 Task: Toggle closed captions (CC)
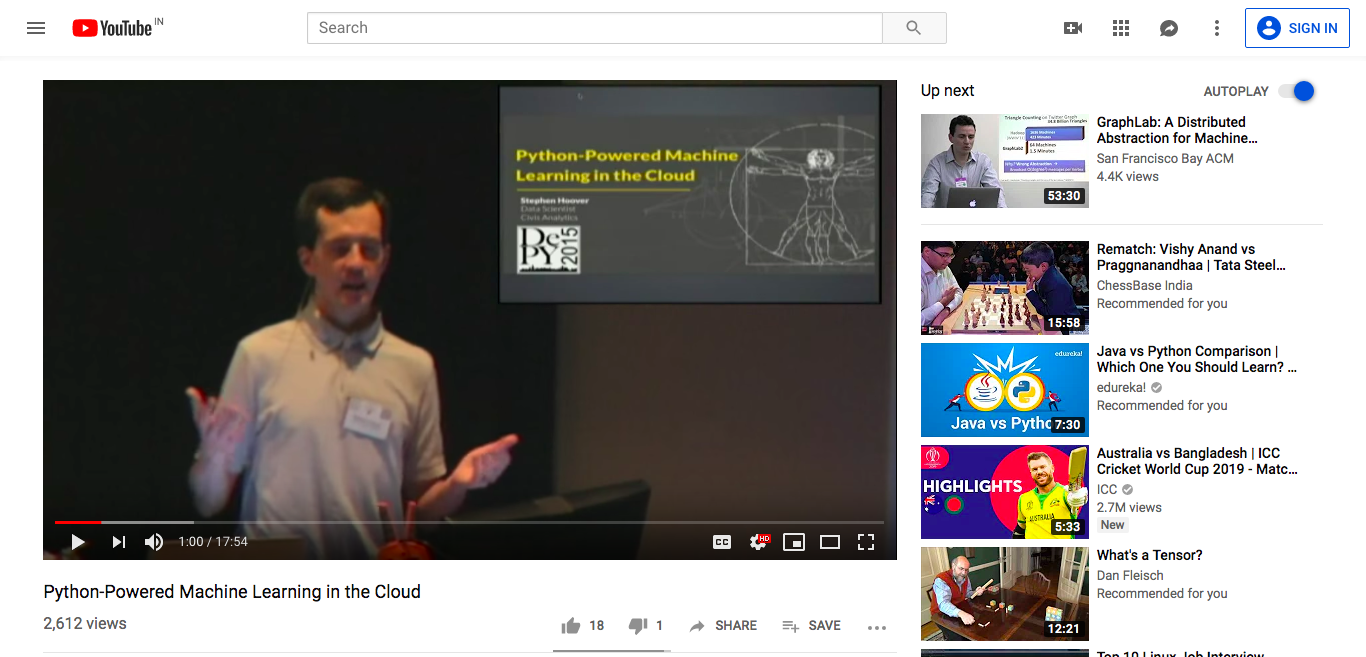[x=722, y=542]
